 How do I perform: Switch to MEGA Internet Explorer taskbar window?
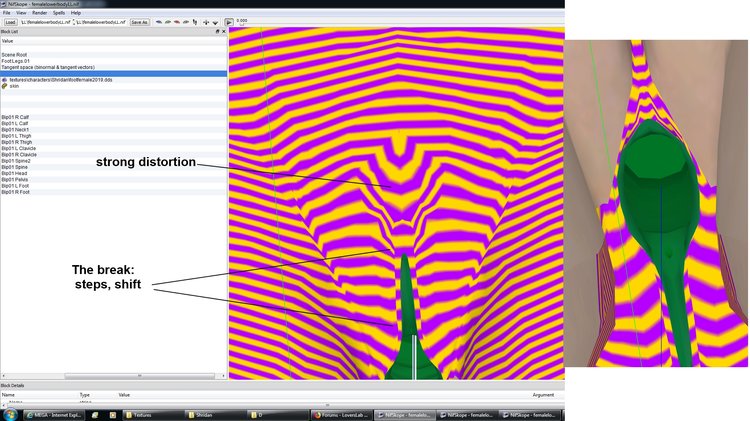point(54,415)
